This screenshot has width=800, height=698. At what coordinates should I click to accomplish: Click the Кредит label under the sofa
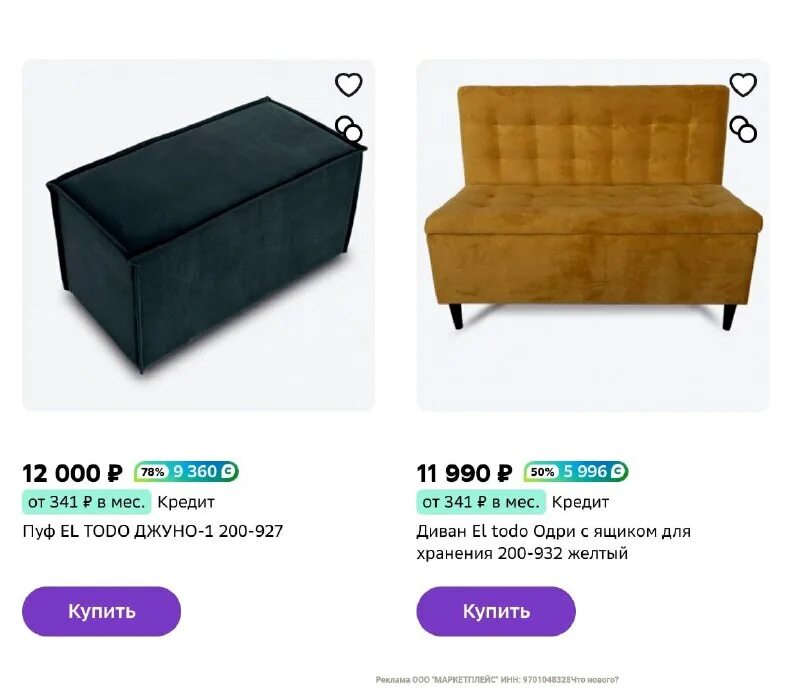tap(580, 502)
